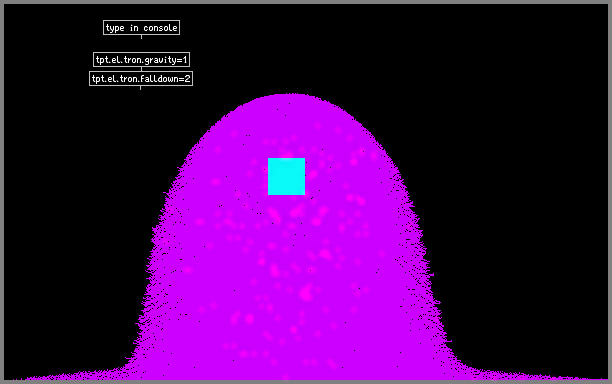The width and height of the screenshot is (612, 384).
Task: Click the "type in console" sign
Action: (x=141, y=28)
